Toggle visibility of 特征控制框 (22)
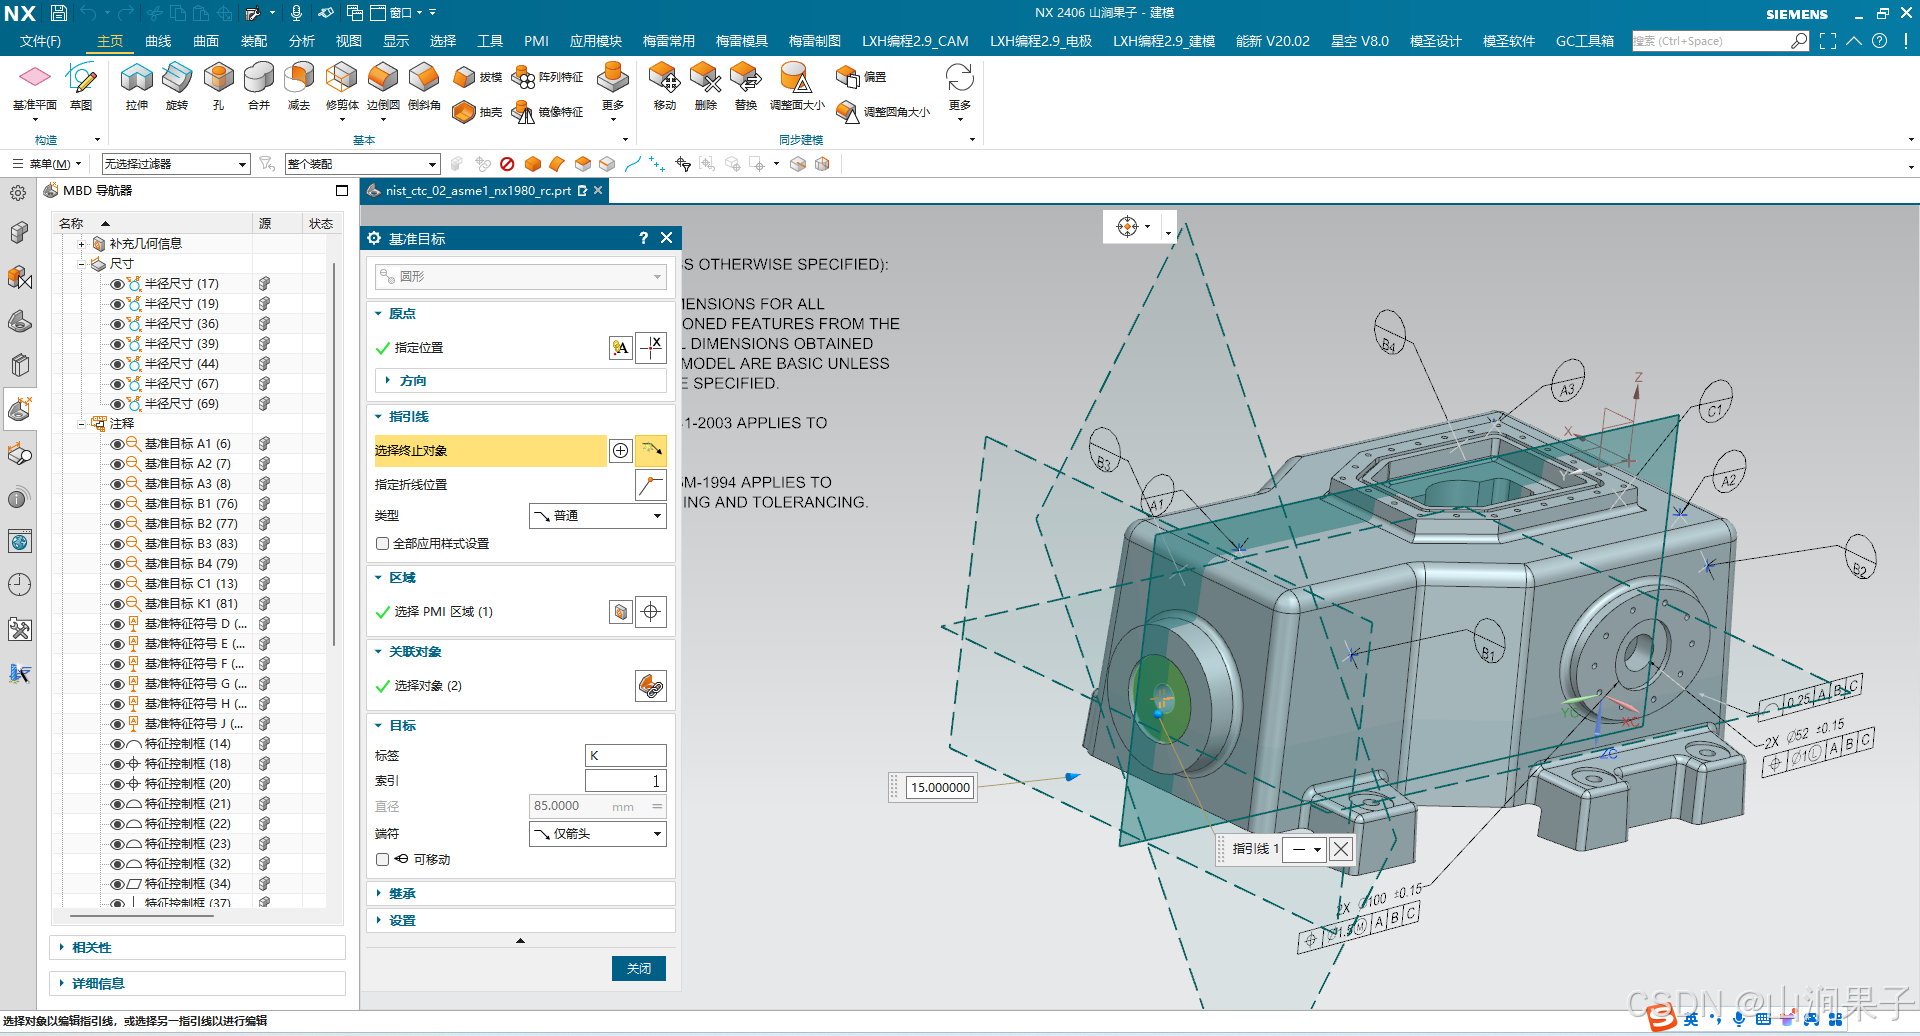Image resolution: width=1920 pixels, height=1036 pixels. (117, 824)
